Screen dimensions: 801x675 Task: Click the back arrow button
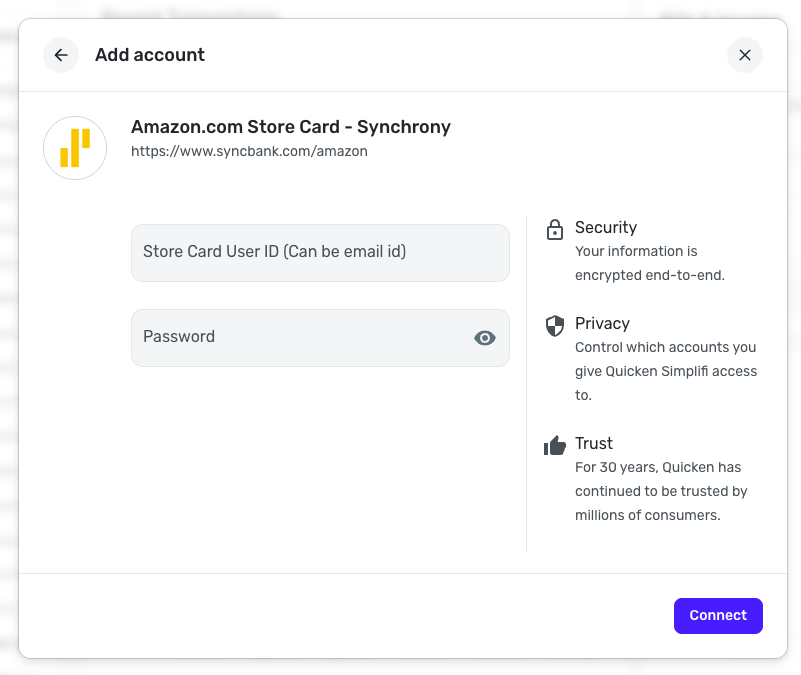(61, 55)
